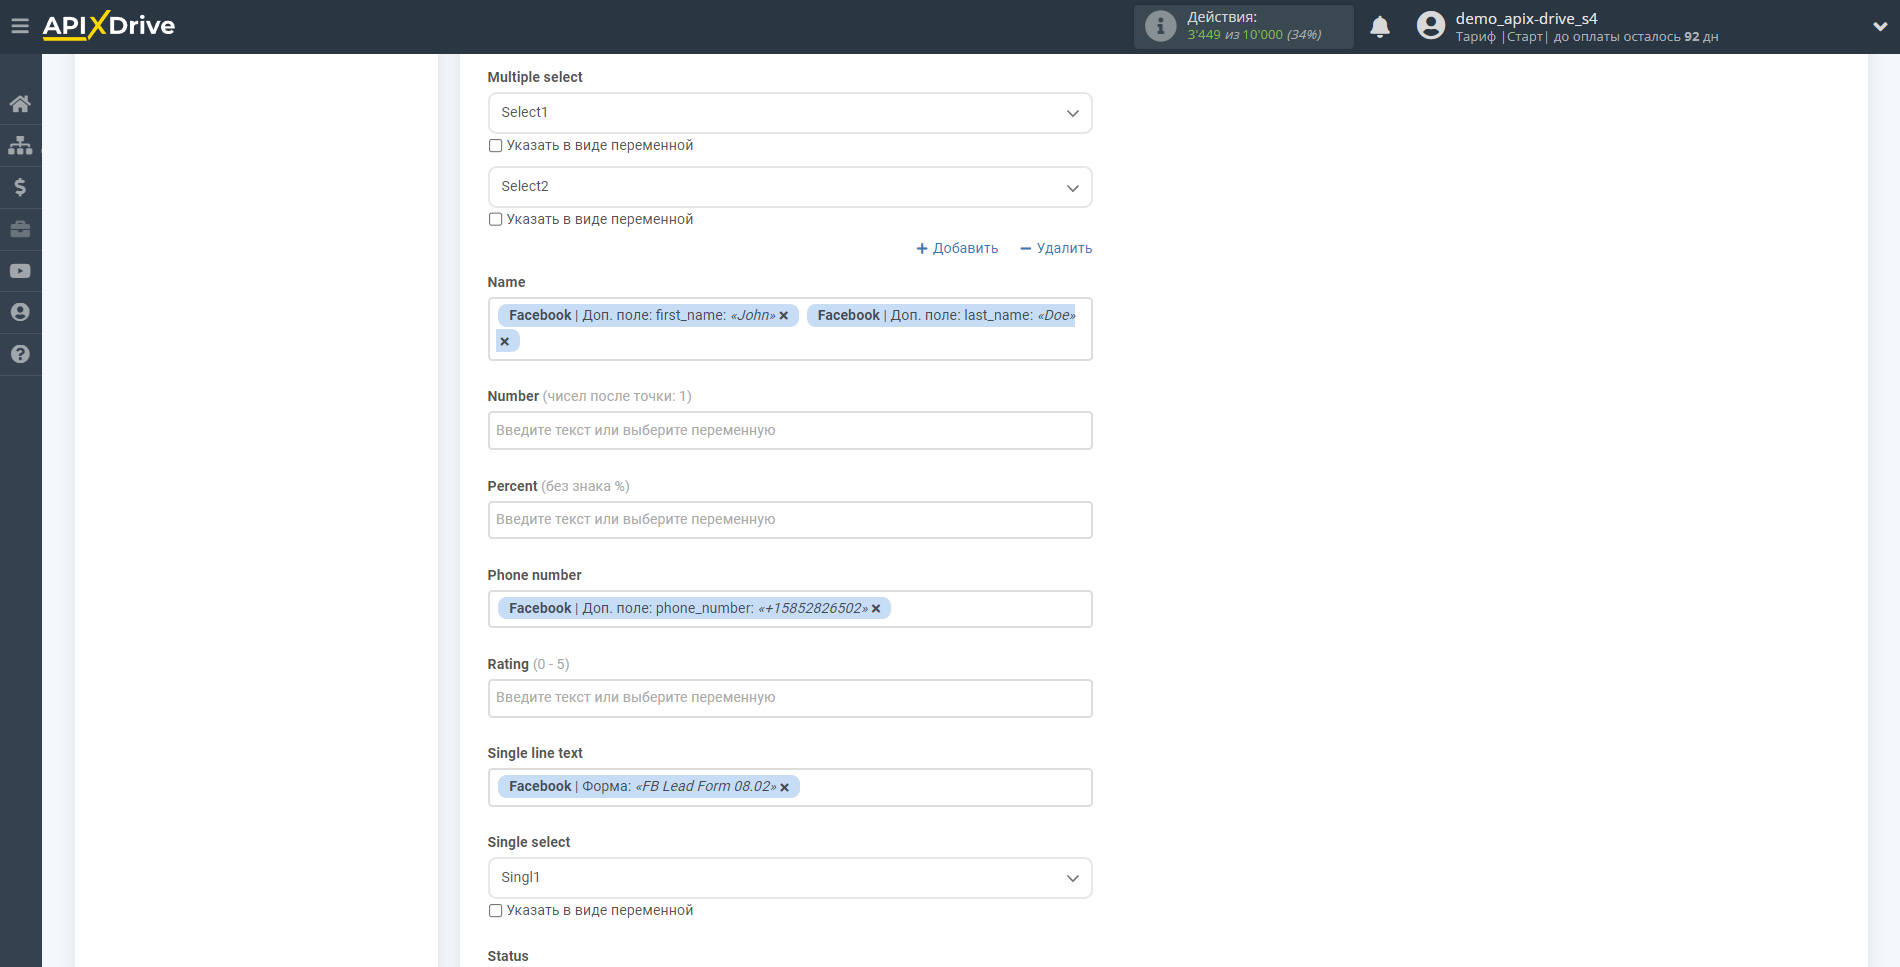Remove the first_name John tag
1900x967 pixels.
tap(784, 316)
